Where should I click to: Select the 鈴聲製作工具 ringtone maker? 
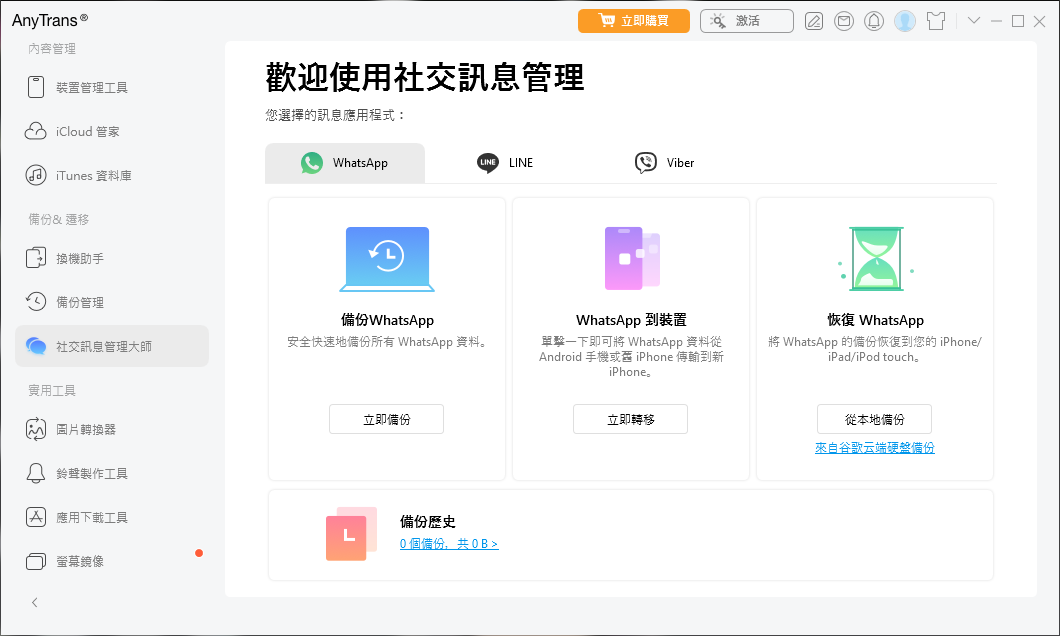93,473
